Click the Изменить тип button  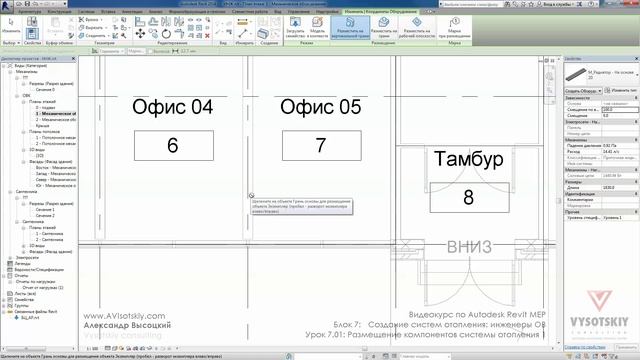pyautogui.click(x=620, y=91)
